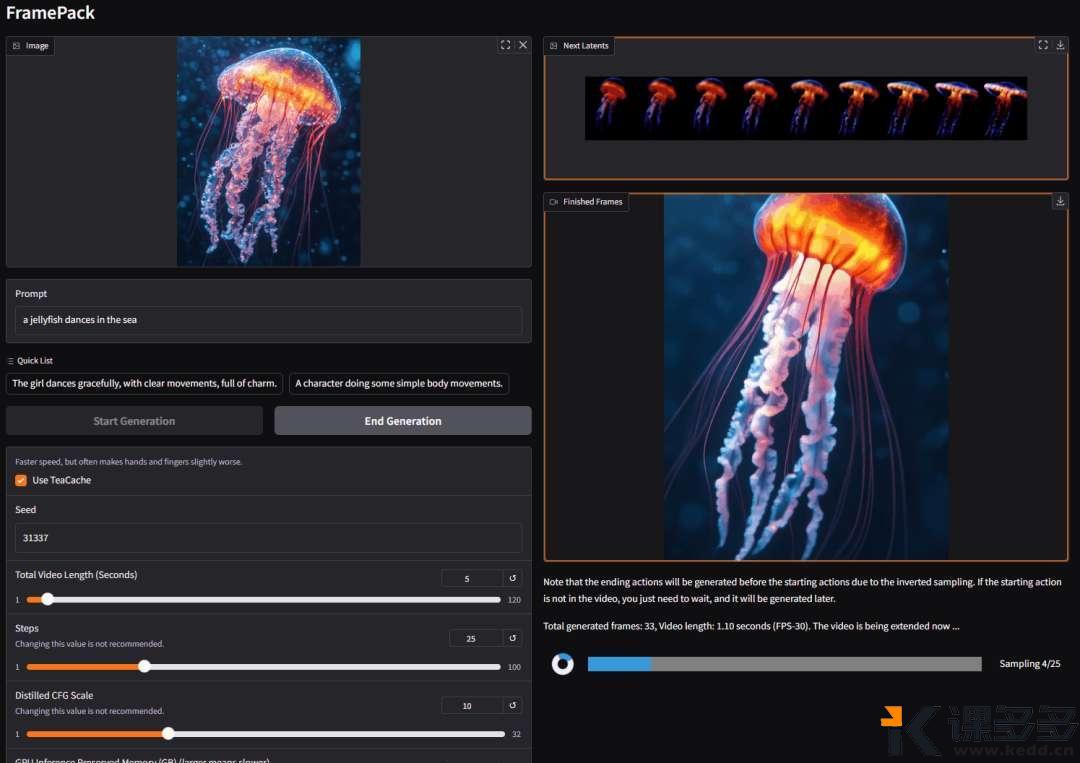
Task: Download the Next Latents image
Action: [1060, 45]
